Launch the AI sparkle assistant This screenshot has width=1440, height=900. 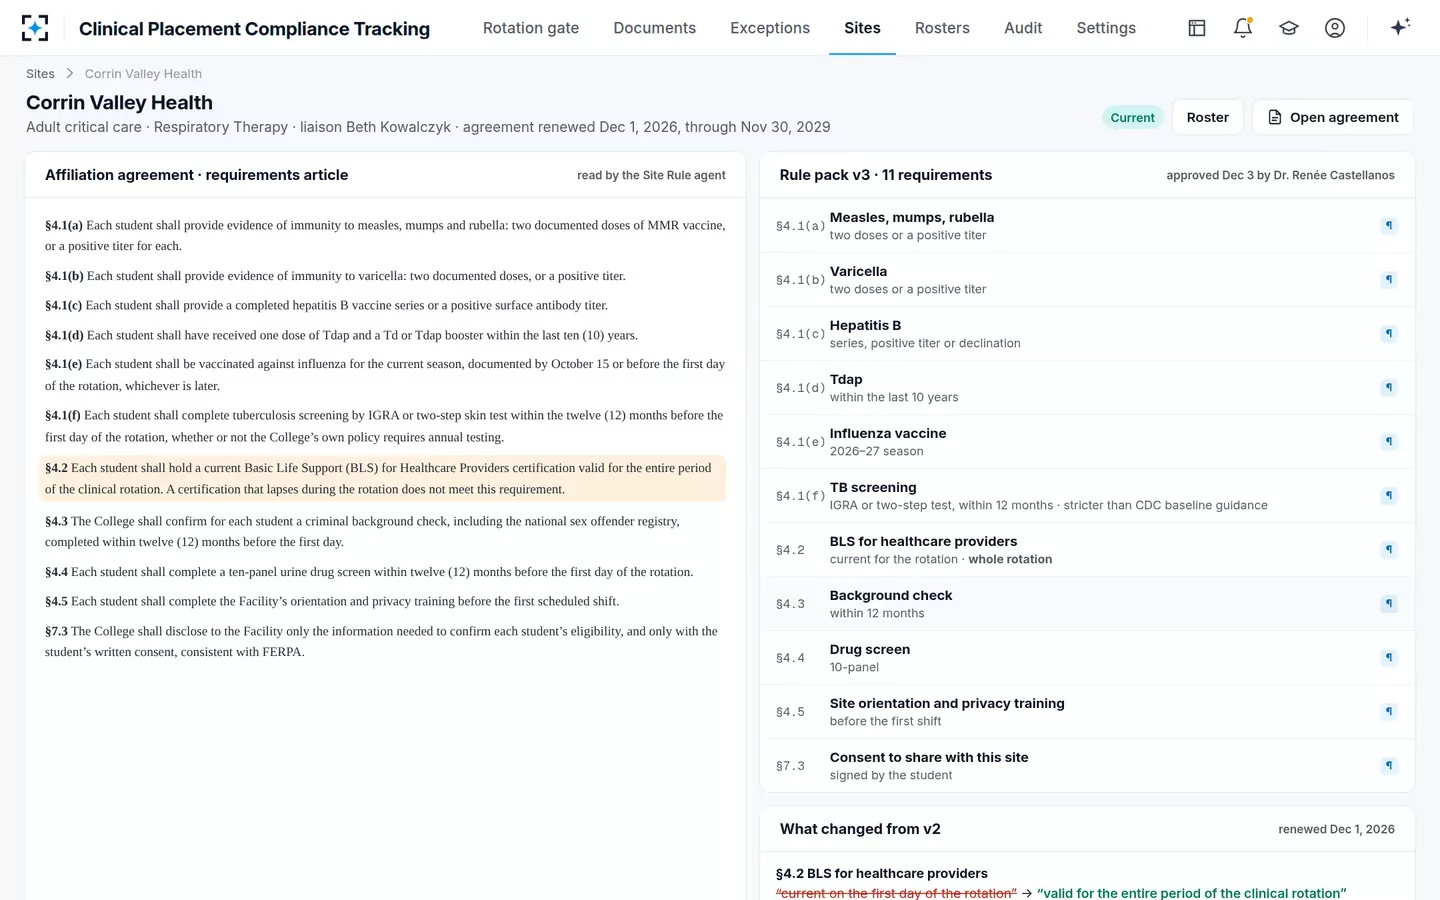pos(1400,27)
